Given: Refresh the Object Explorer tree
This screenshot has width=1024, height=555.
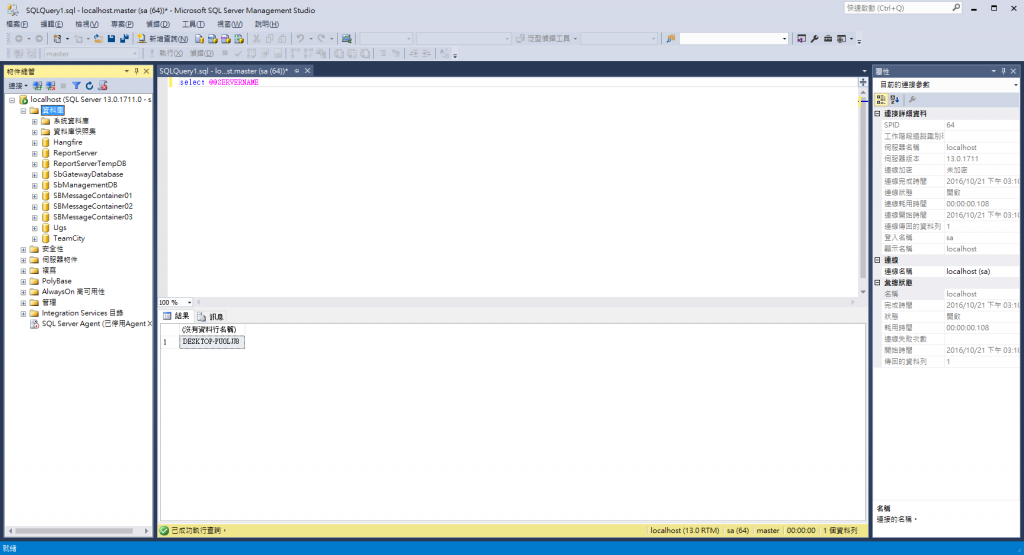Looking at the screenshot, I should [x=89, y=86].
